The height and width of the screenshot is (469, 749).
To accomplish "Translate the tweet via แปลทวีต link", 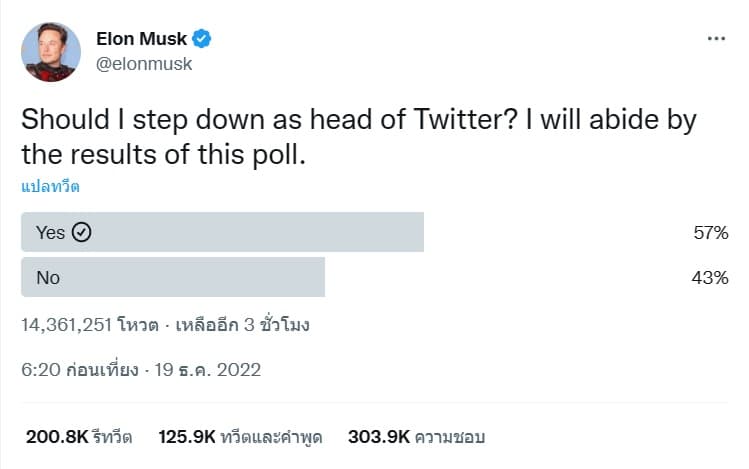I will pos(50,186).
